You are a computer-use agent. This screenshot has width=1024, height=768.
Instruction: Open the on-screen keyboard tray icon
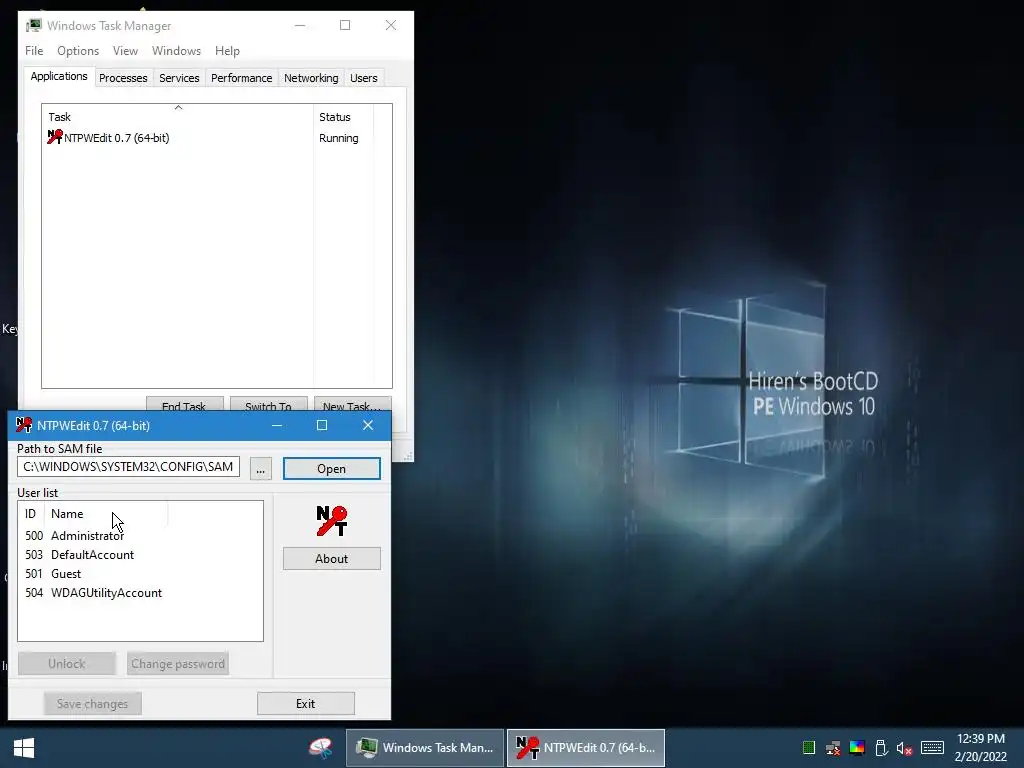pyautogui.click(x=932, y=748)
